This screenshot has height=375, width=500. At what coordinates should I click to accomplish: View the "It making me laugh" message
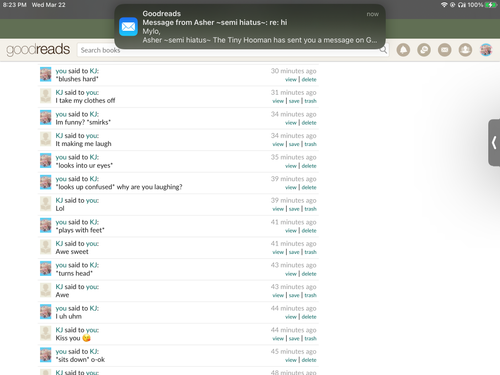coord(278,144)
